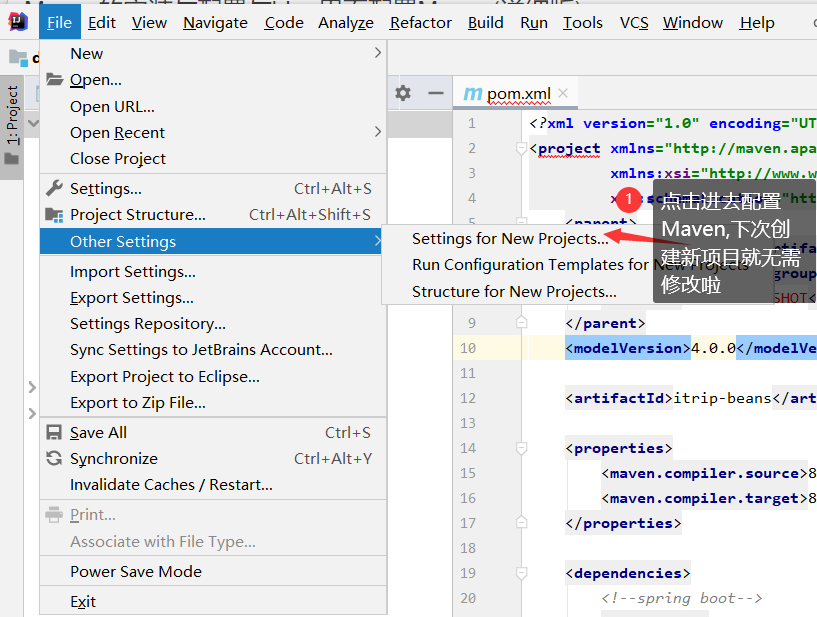This screenshot has width=817, height=617.
Task: Click the Project Structure folder icon
Action: pos(54,215)
